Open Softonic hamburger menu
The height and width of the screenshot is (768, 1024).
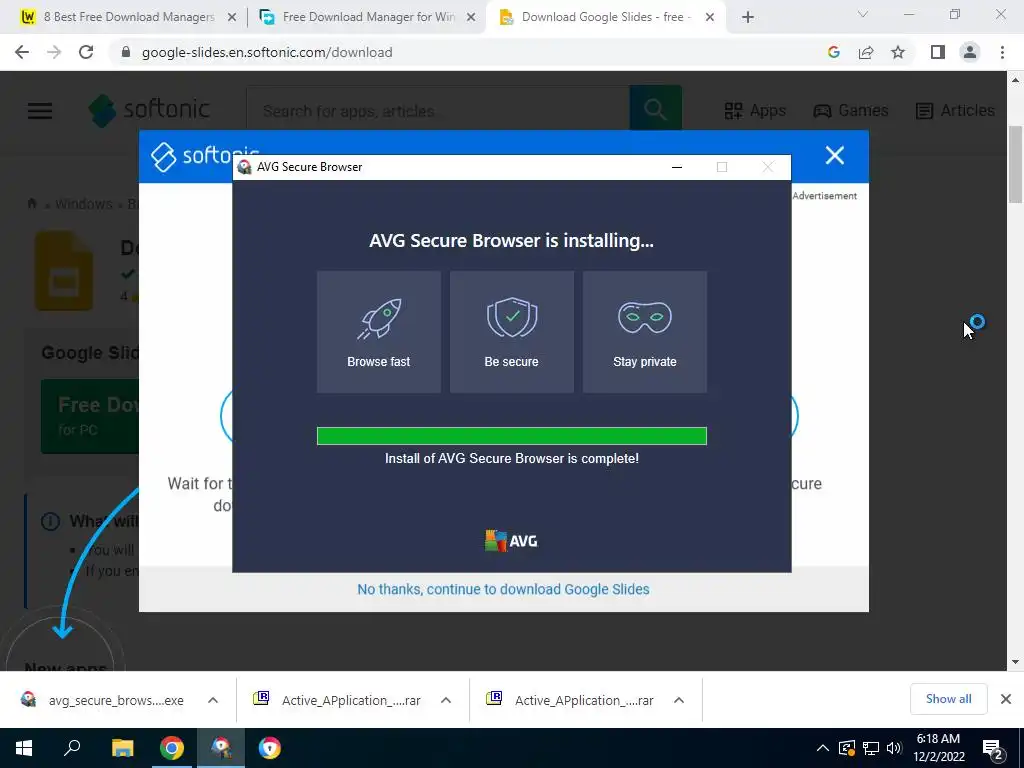tap(40, 110)
